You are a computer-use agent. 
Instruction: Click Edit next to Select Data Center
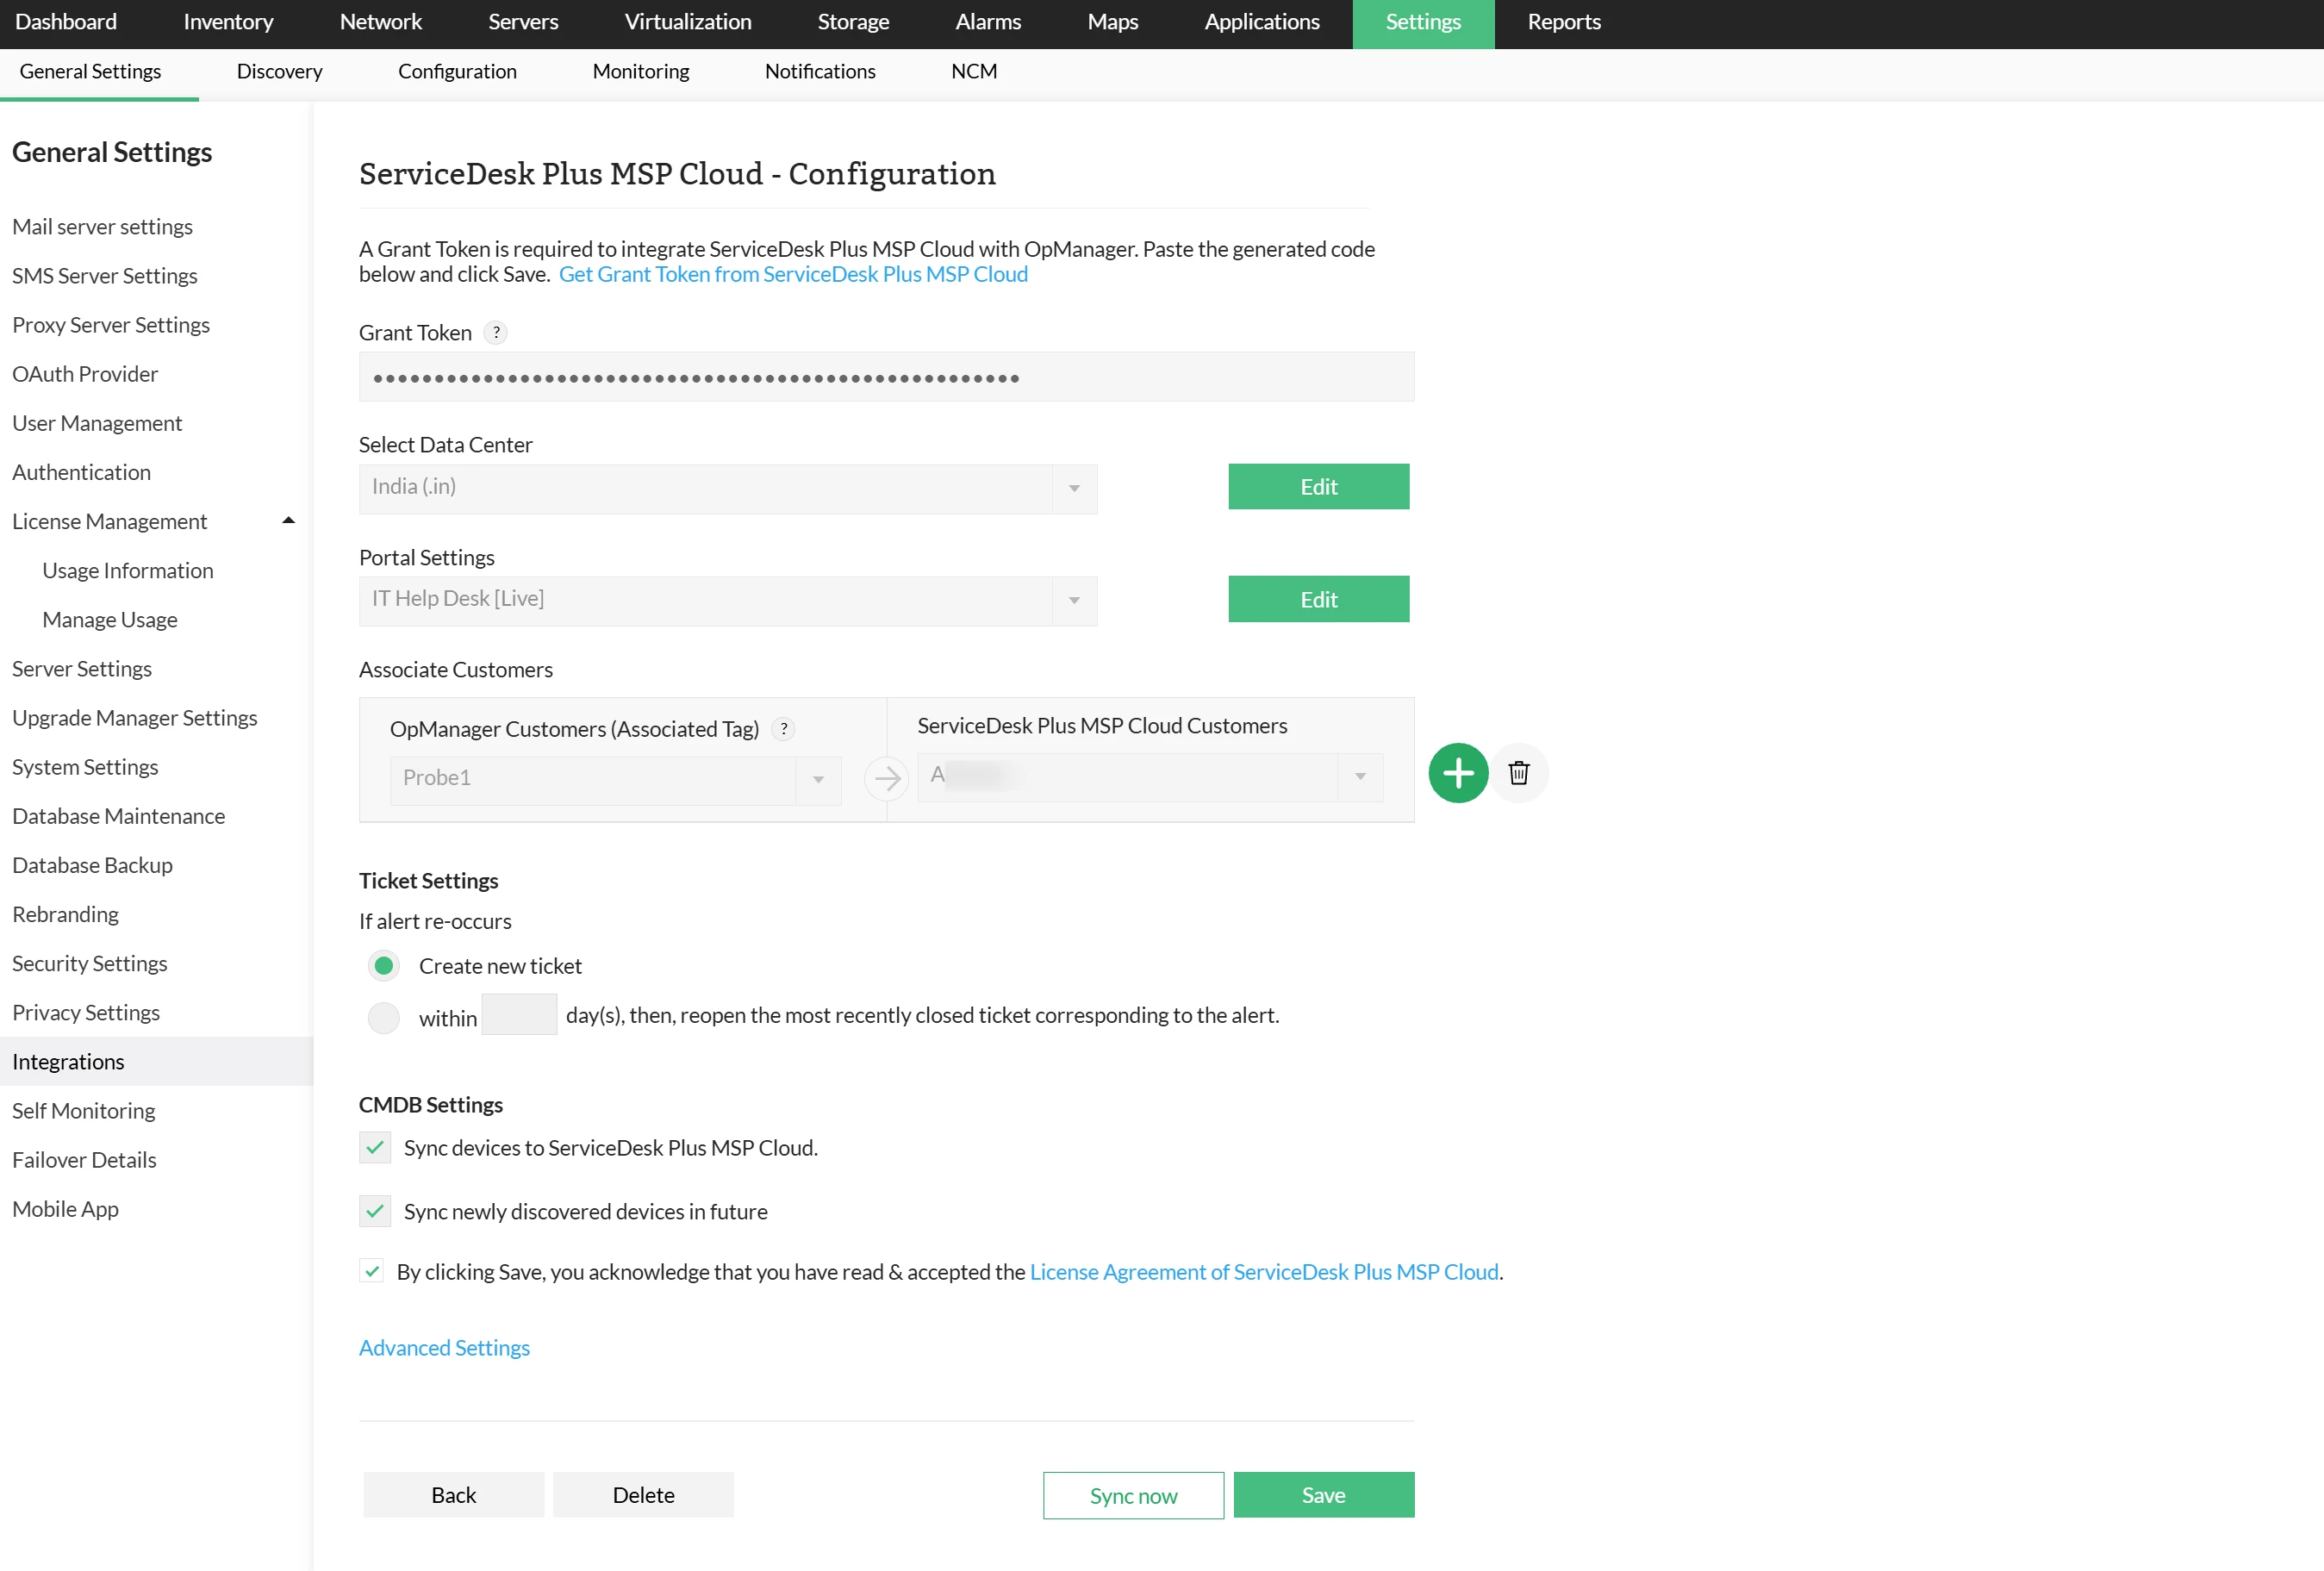point(1318,487)
